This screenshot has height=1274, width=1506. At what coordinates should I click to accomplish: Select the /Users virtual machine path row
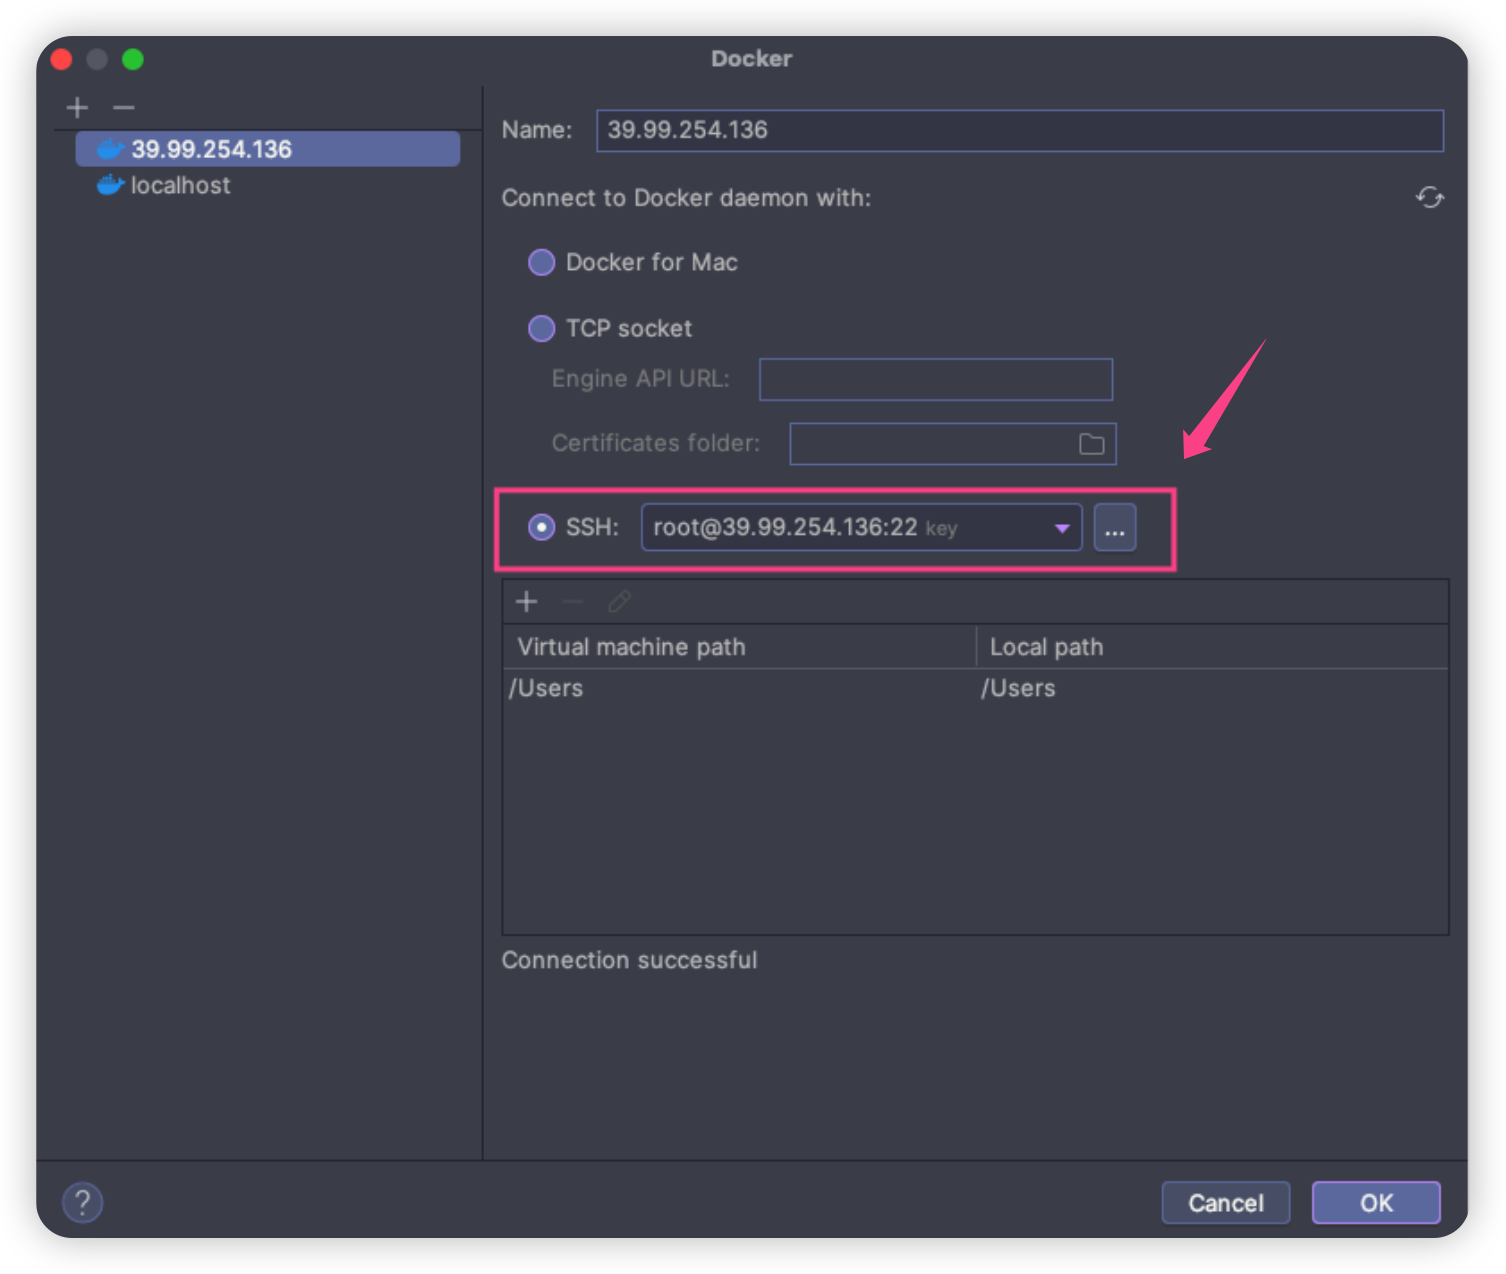click(x=738, y=688)
